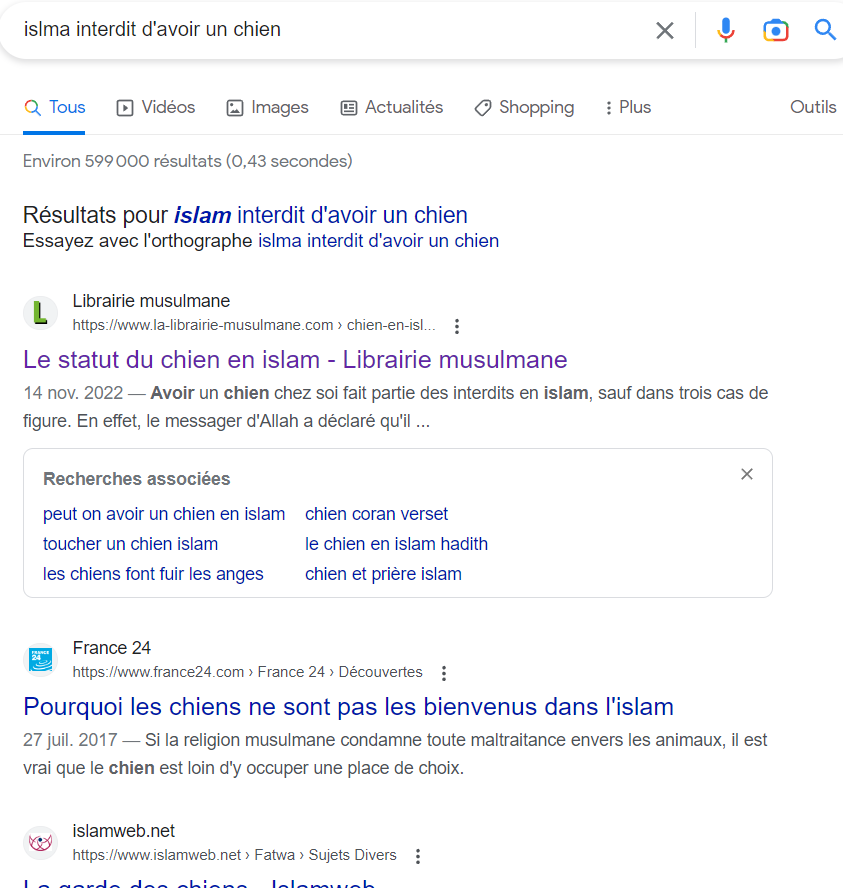This screenshot has height=888, width=843.
Task: Open options menu for Librairie musulmane result
Action: coord(457,326)
